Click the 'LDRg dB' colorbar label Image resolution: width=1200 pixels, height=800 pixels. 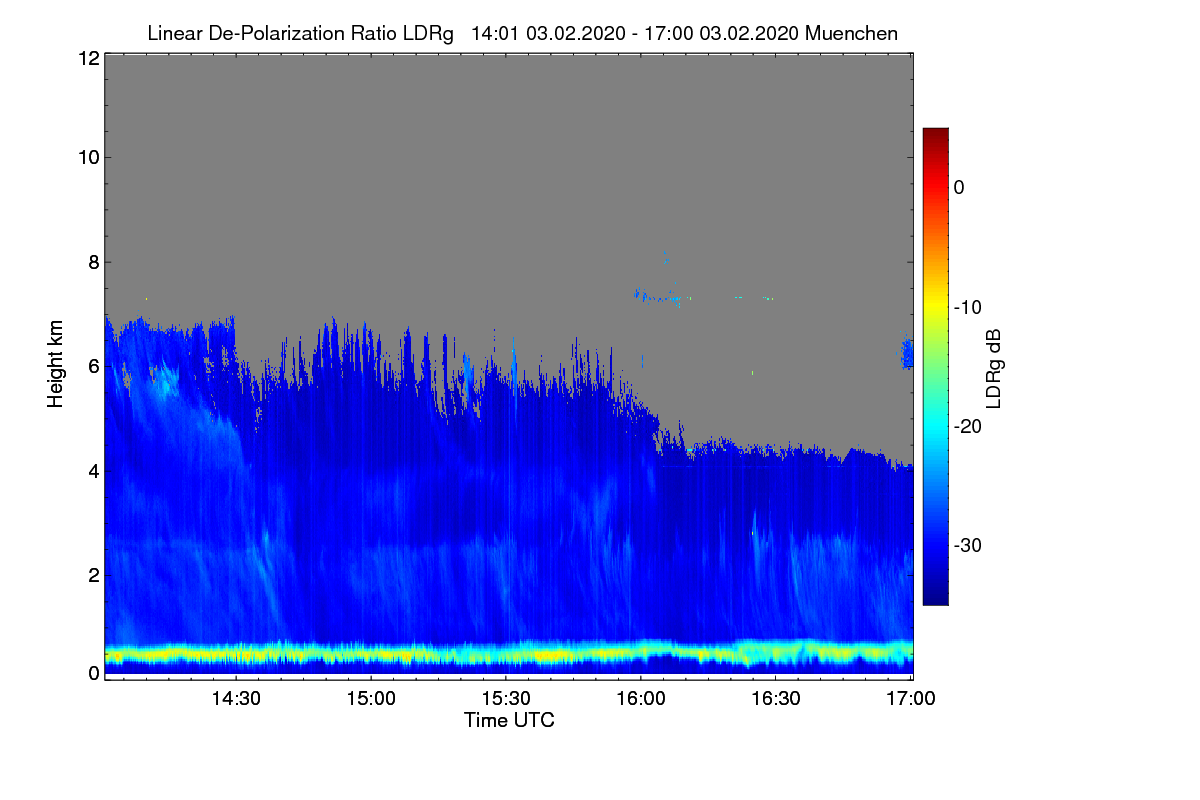994,368
